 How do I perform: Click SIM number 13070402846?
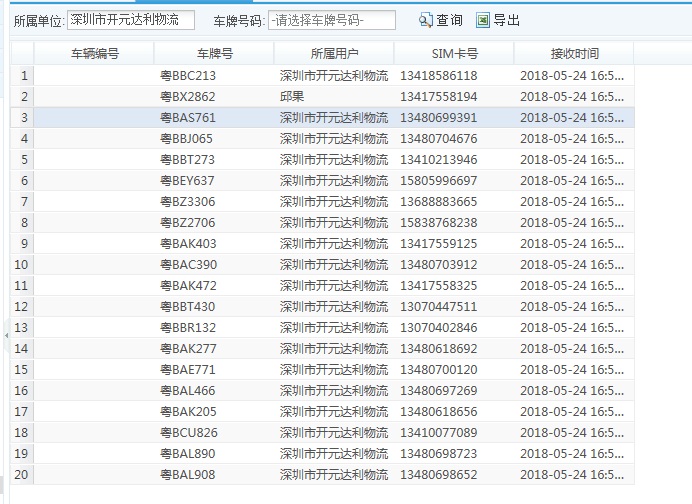(x=439, y=328)
